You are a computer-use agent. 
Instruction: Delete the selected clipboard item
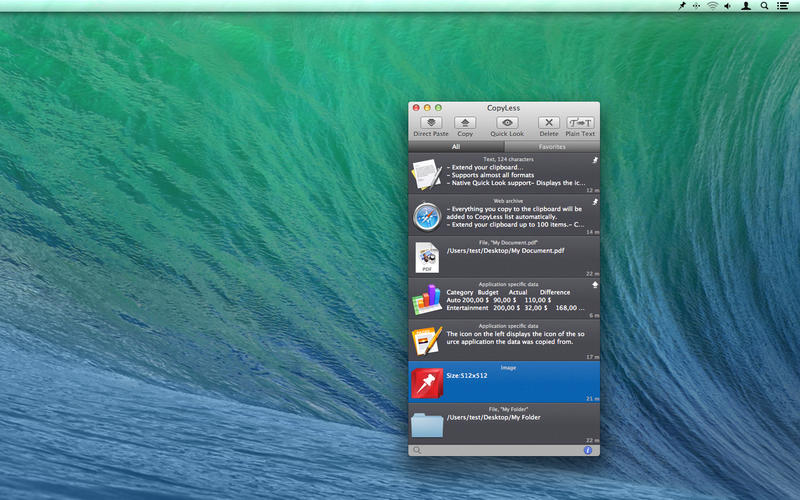coord(549,122)
